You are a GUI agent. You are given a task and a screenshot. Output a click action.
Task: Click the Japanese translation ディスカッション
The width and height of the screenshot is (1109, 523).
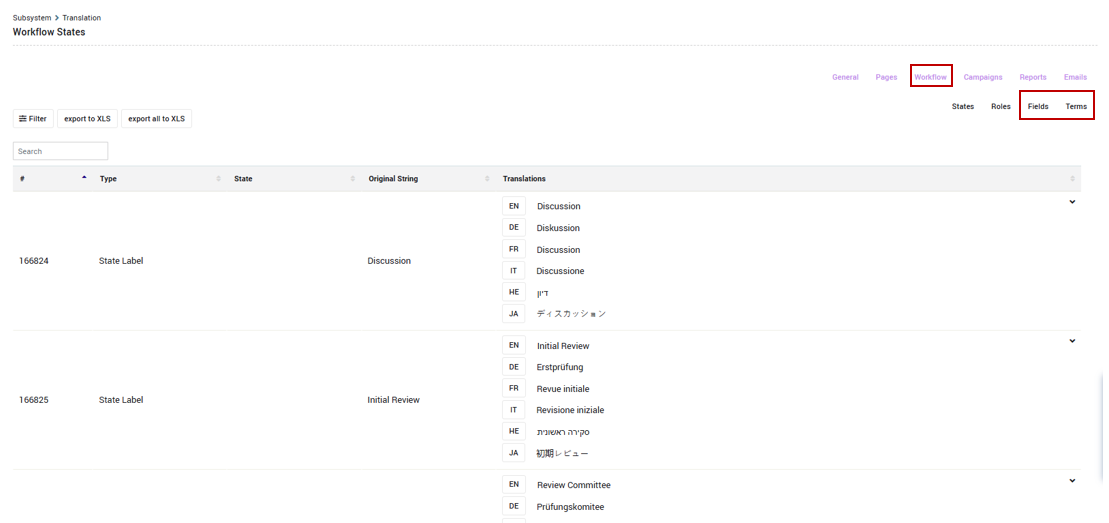[x=571, y=314]
